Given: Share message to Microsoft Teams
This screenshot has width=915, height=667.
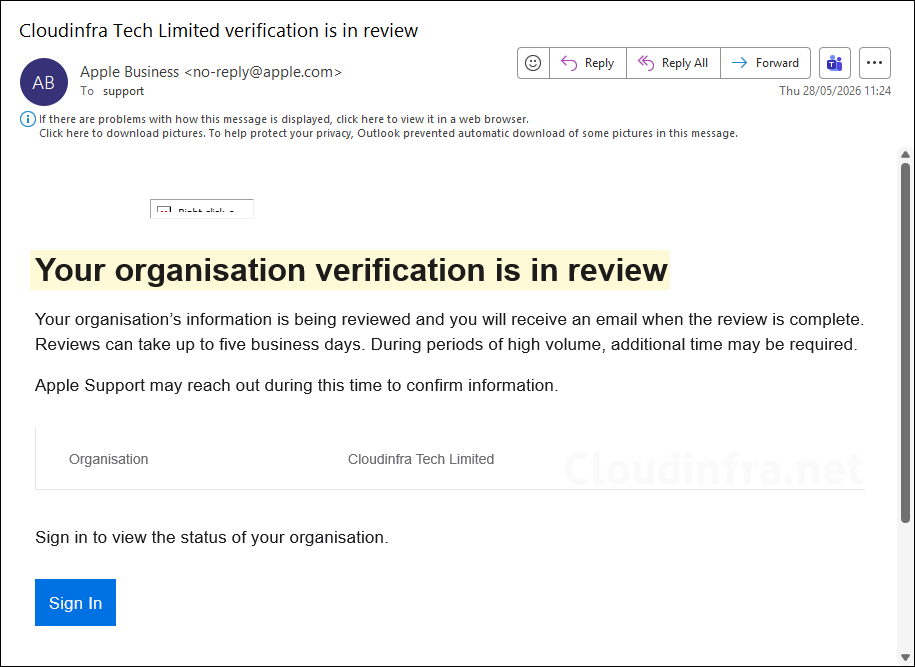Looking at the screenshot, I should (835, 63).
